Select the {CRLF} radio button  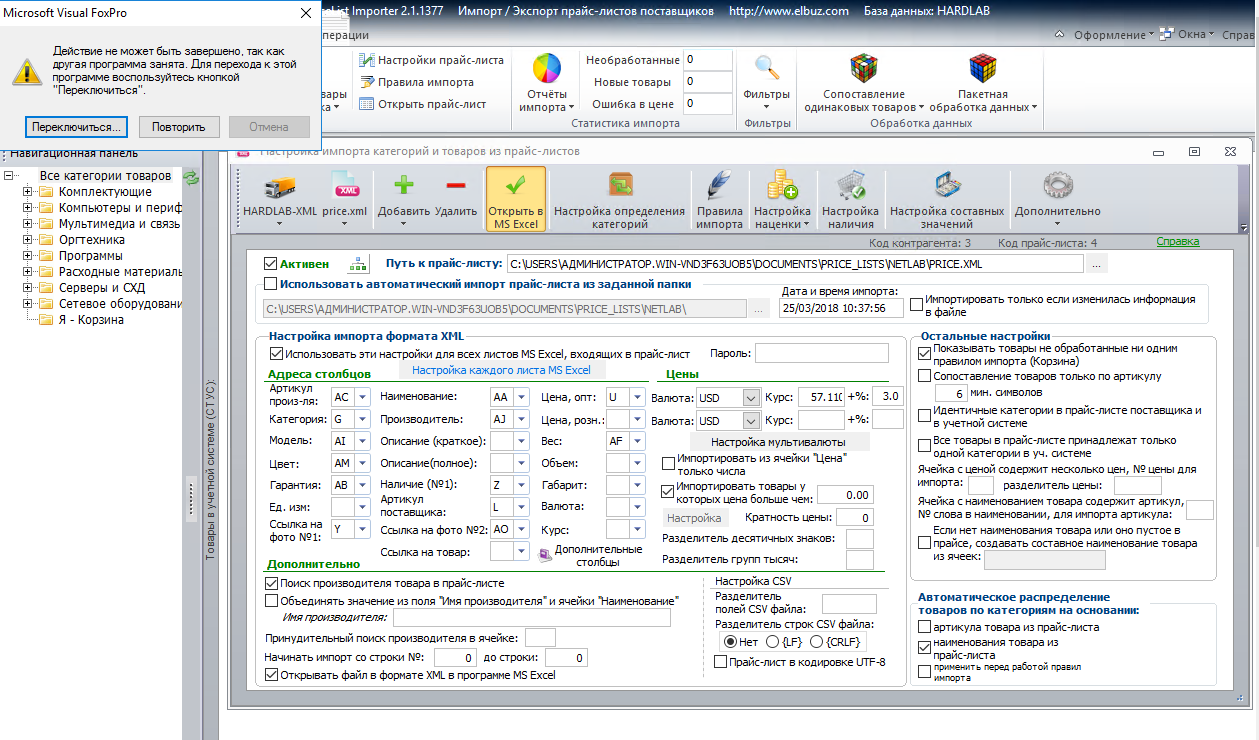coord(818,641)
